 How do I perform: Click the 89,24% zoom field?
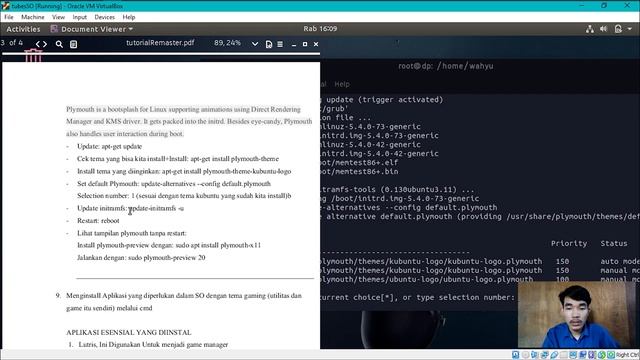click(x=227, y=43)
